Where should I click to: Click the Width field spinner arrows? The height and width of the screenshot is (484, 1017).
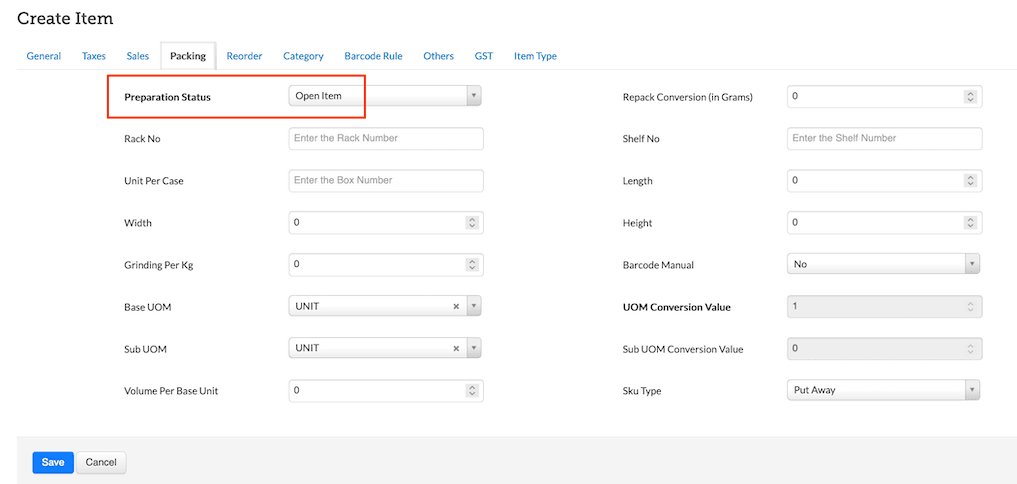[x=473, y=222]
